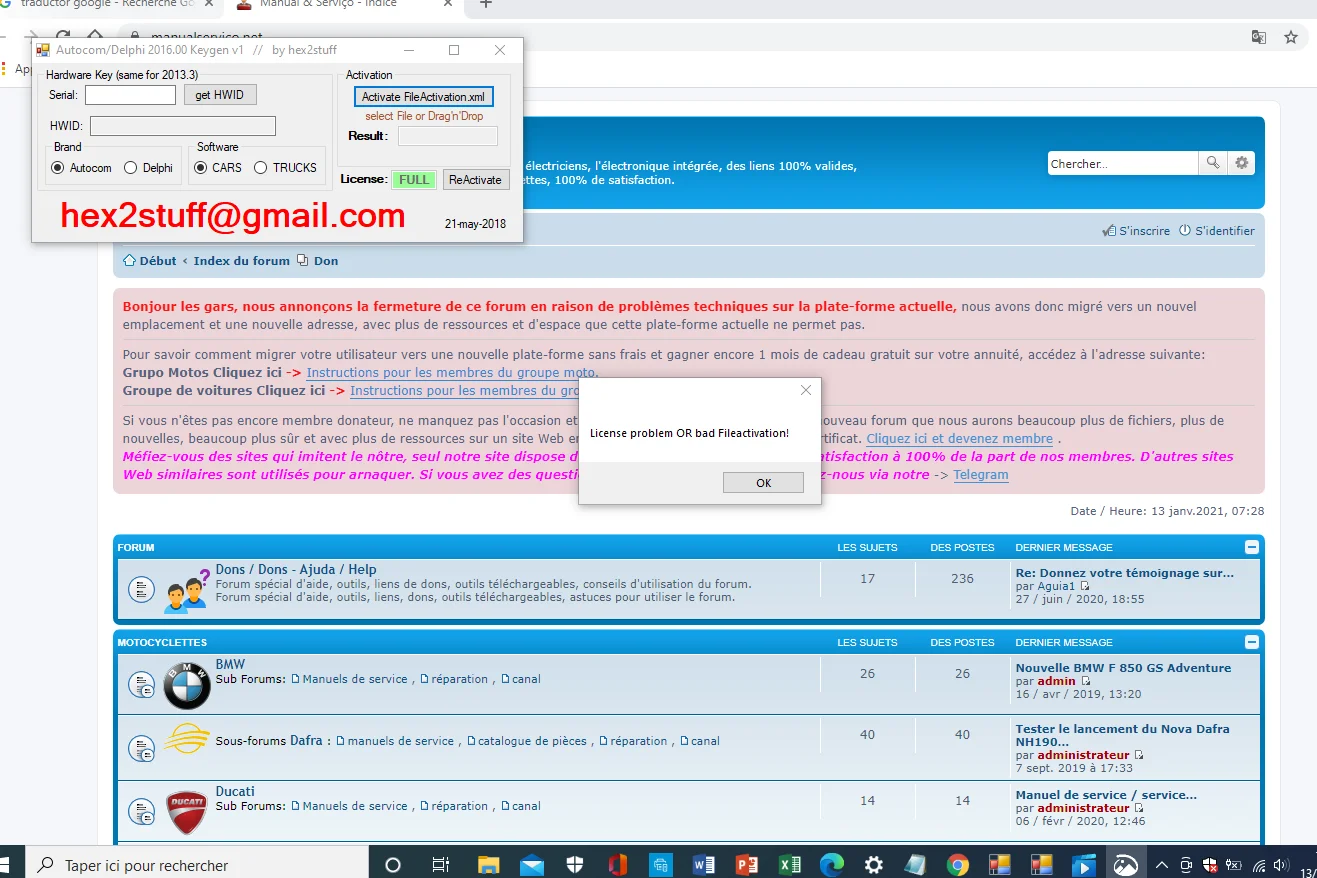Click the Activate FileActivation.xml button

coord(424,97)
